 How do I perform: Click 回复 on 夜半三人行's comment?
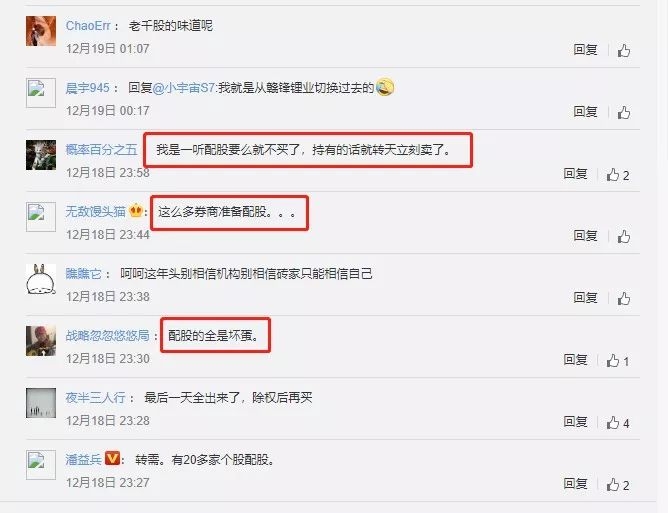(x=576, y=422)
